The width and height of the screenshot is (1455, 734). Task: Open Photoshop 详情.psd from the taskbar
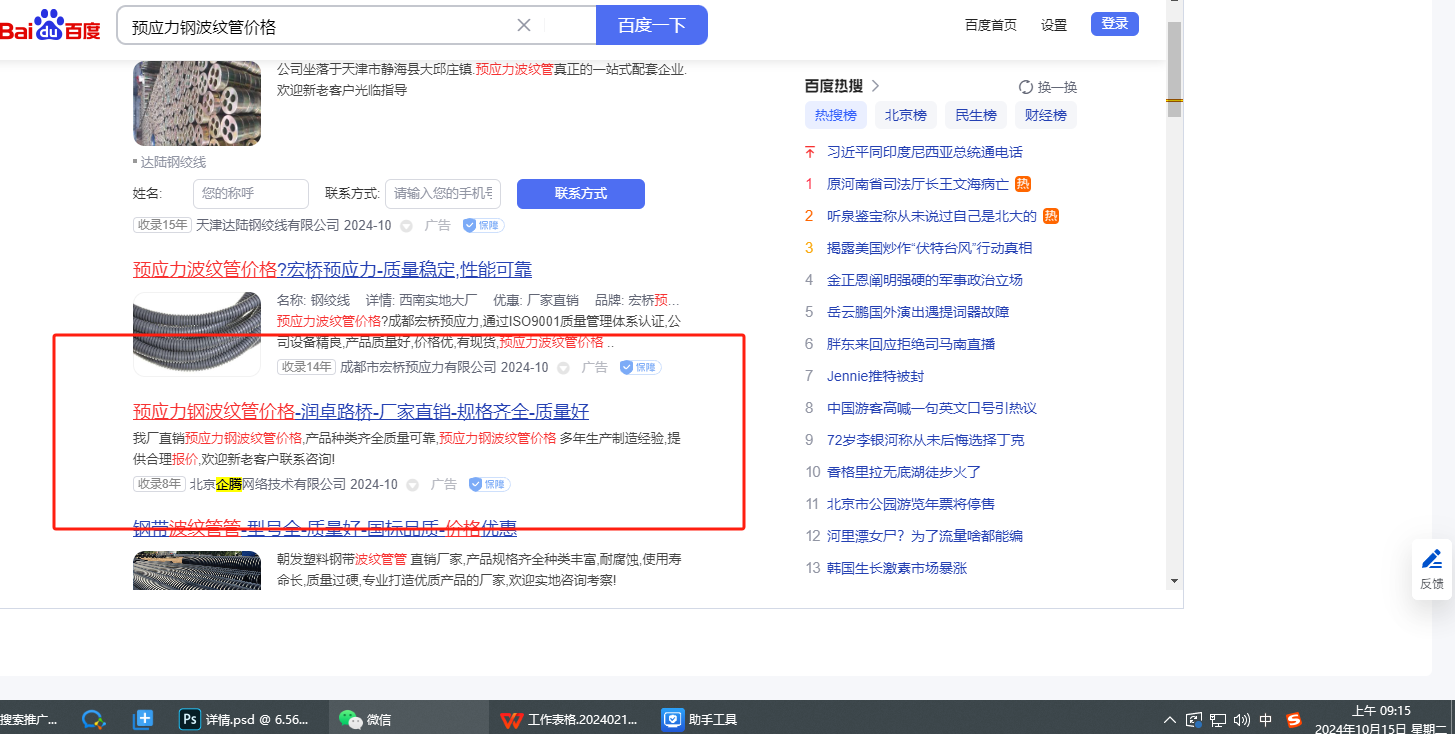[244, 719]
